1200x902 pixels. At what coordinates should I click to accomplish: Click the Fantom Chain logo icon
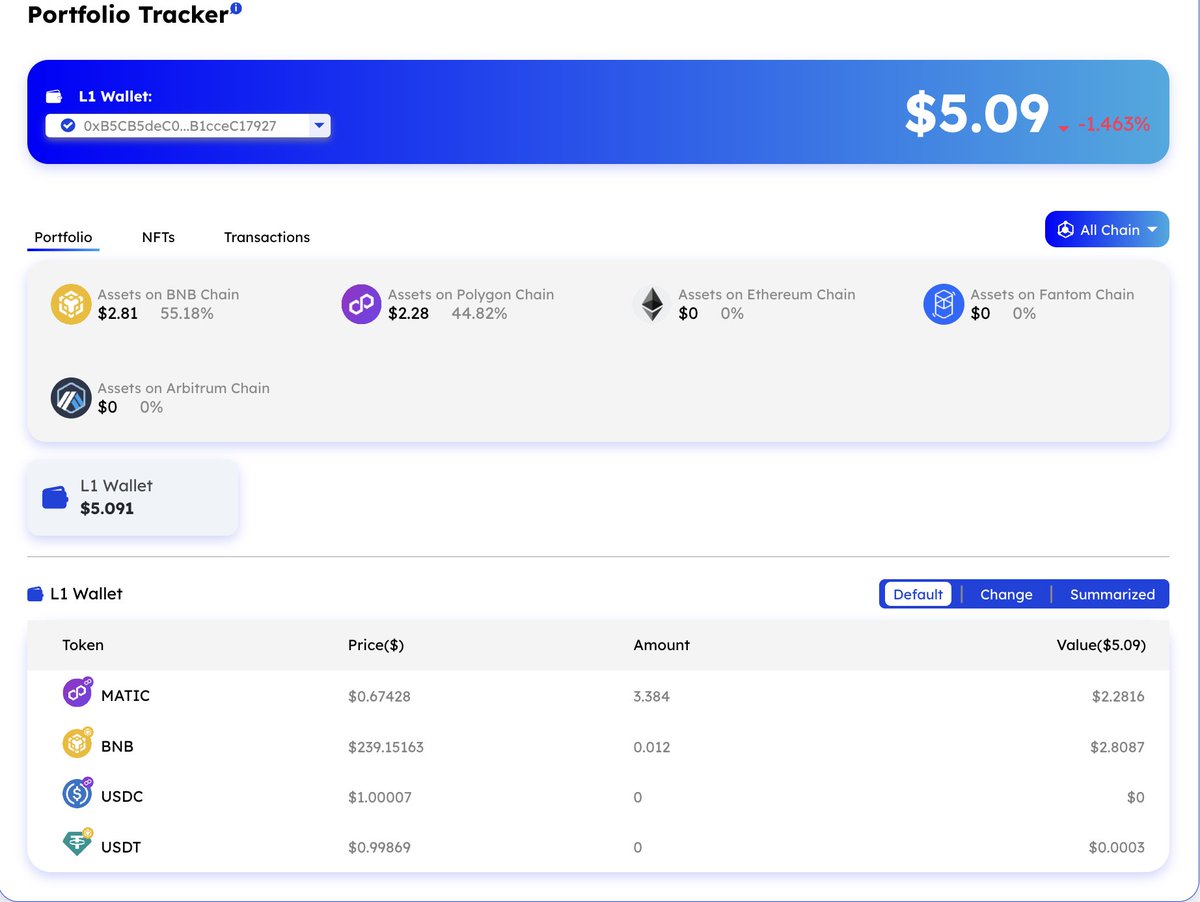pos(943,304)
